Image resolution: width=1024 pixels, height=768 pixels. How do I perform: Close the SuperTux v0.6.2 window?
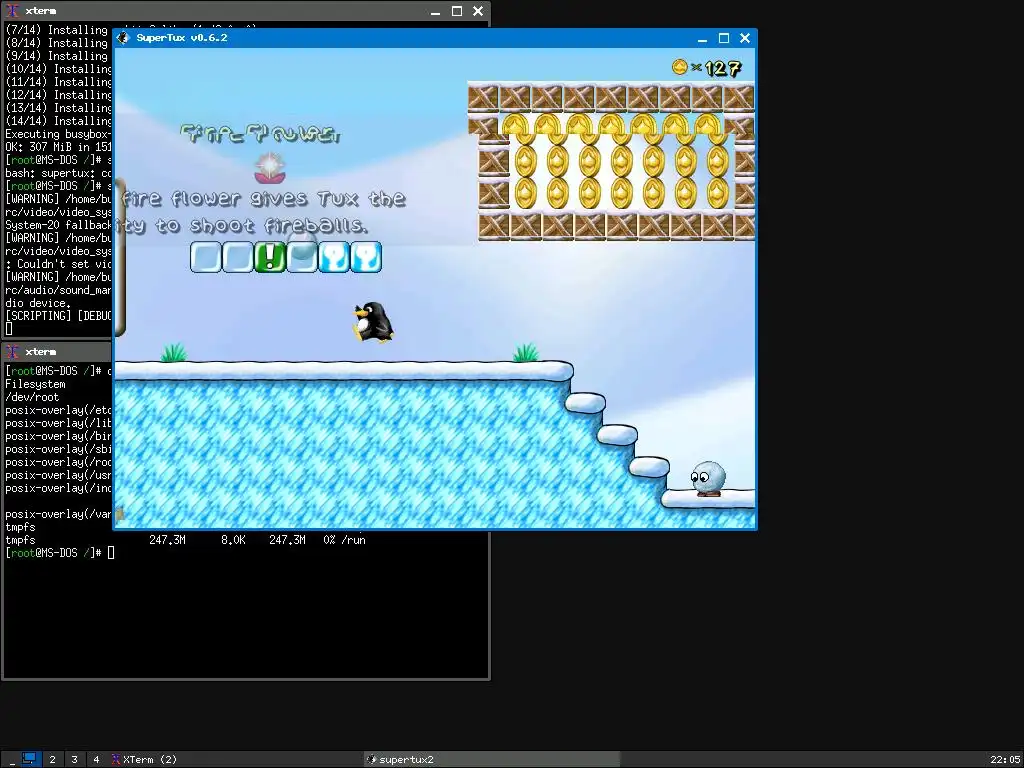(x=745, y=39)
